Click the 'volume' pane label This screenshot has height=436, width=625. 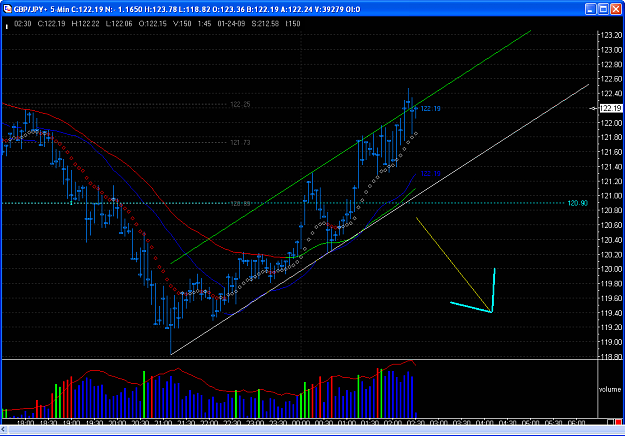click(610, 389)
